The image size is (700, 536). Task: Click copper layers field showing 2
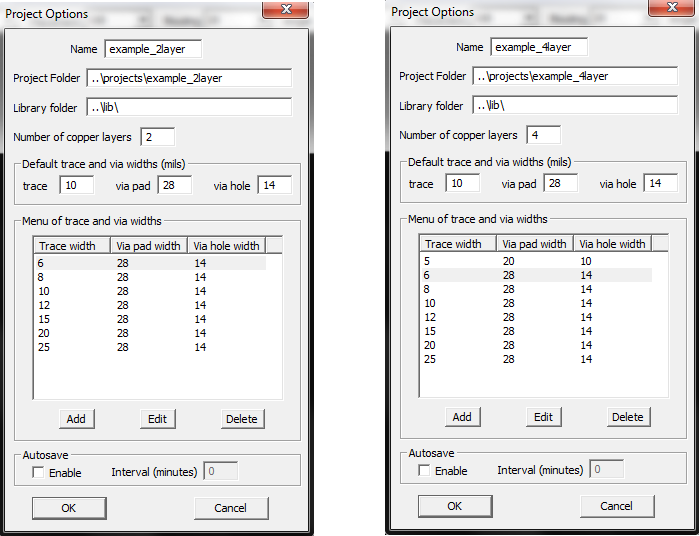point(158,137)
